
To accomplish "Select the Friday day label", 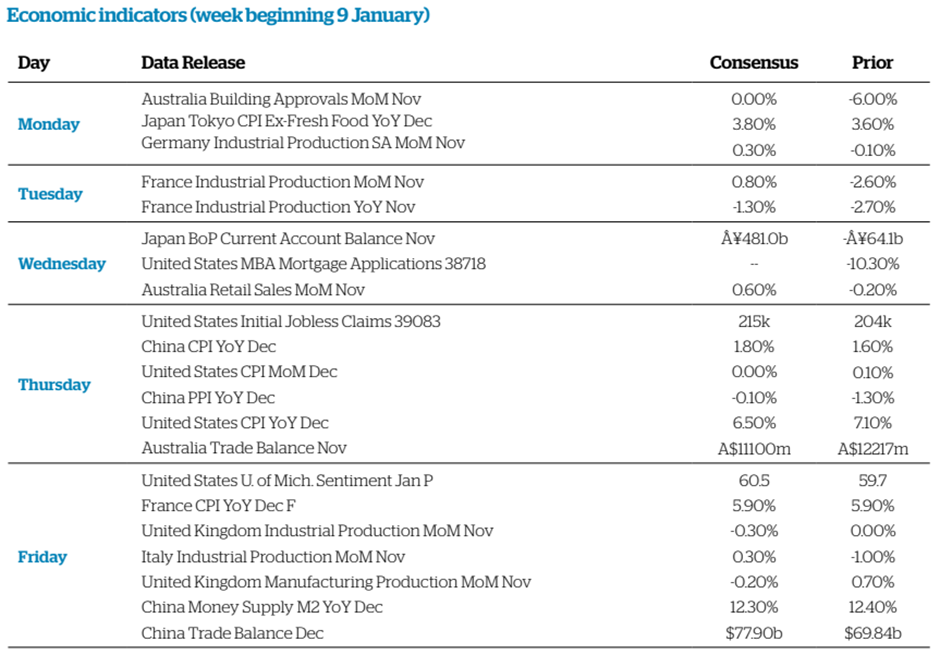I will (42, 557).
